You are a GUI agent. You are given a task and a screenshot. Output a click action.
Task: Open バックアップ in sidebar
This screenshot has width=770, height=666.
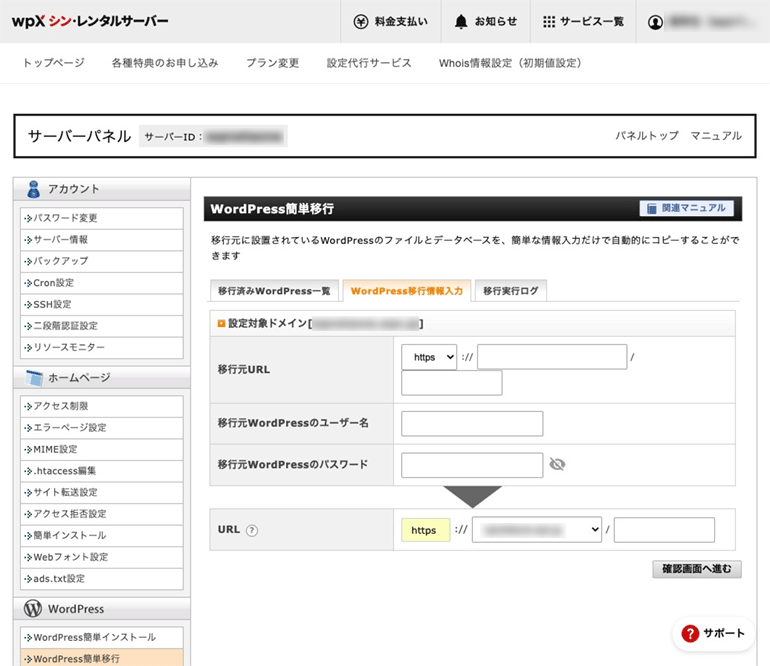pyautogui.click(x=102, y=261)
